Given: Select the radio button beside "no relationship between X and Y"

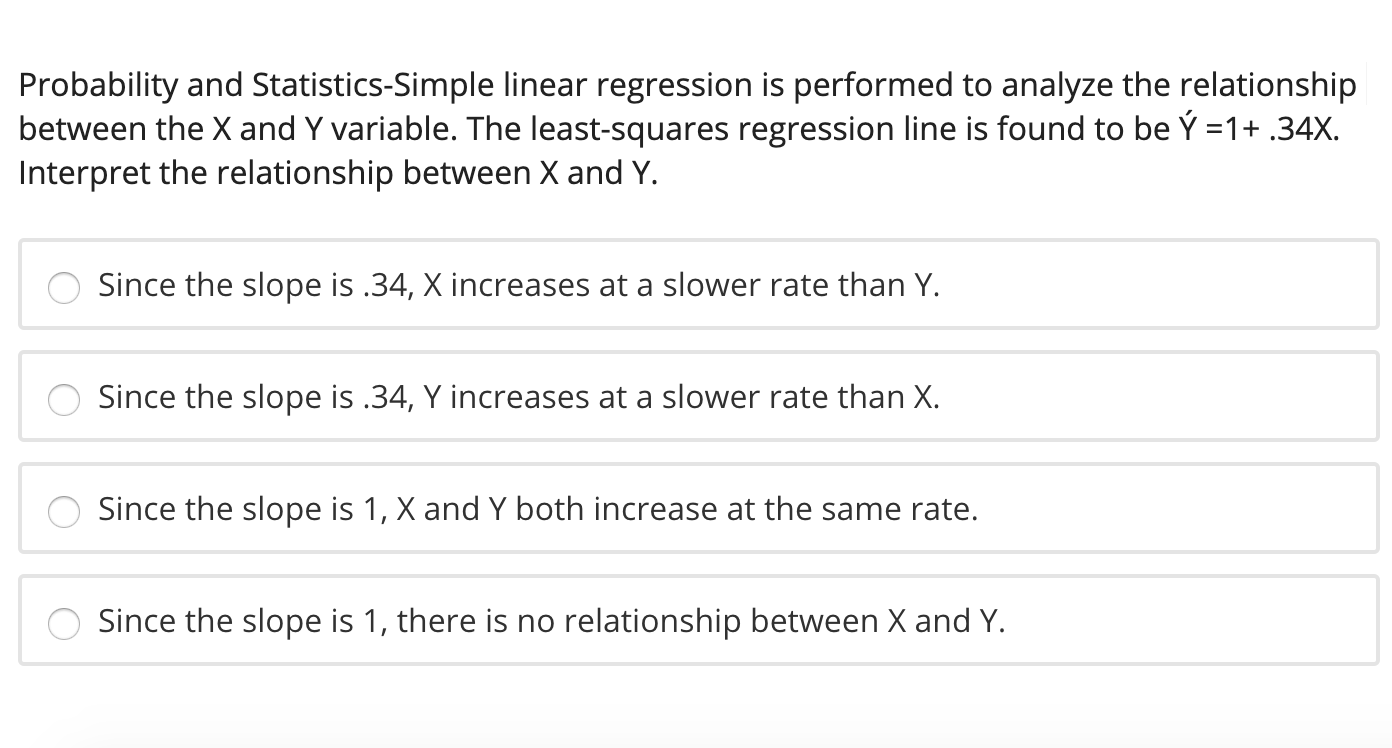Looking at the screenshot, I should click(64, 624).
